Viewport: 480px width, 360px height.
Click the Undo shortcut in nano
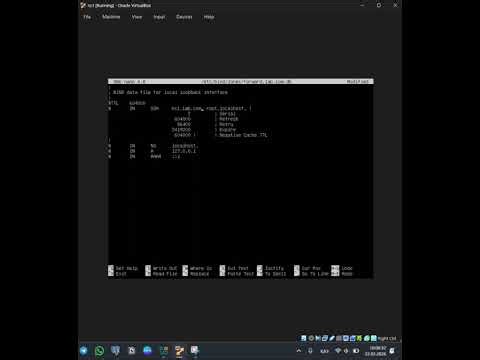coord(342,268)
